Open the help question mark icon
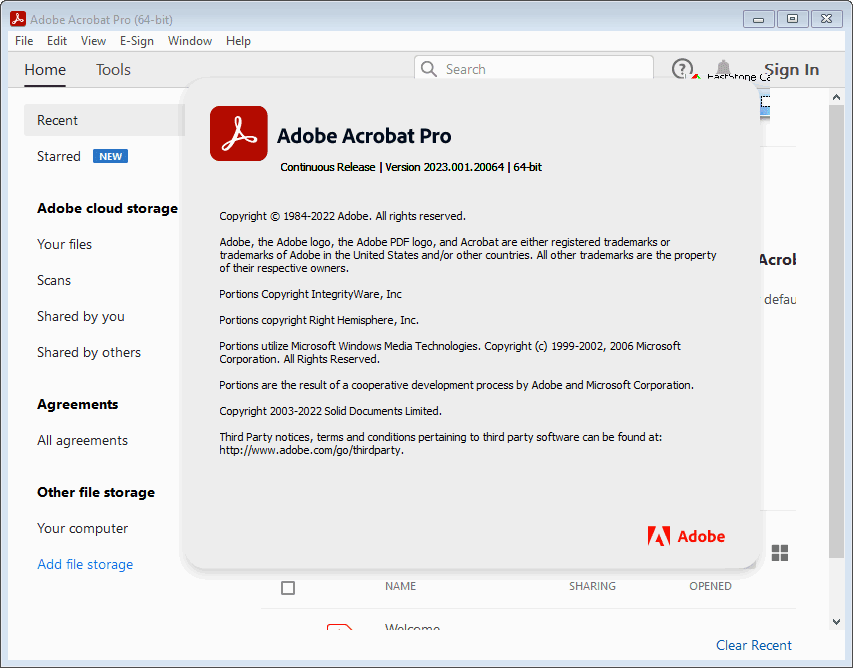Screen dimensions: 853x668 pos(682,69)
